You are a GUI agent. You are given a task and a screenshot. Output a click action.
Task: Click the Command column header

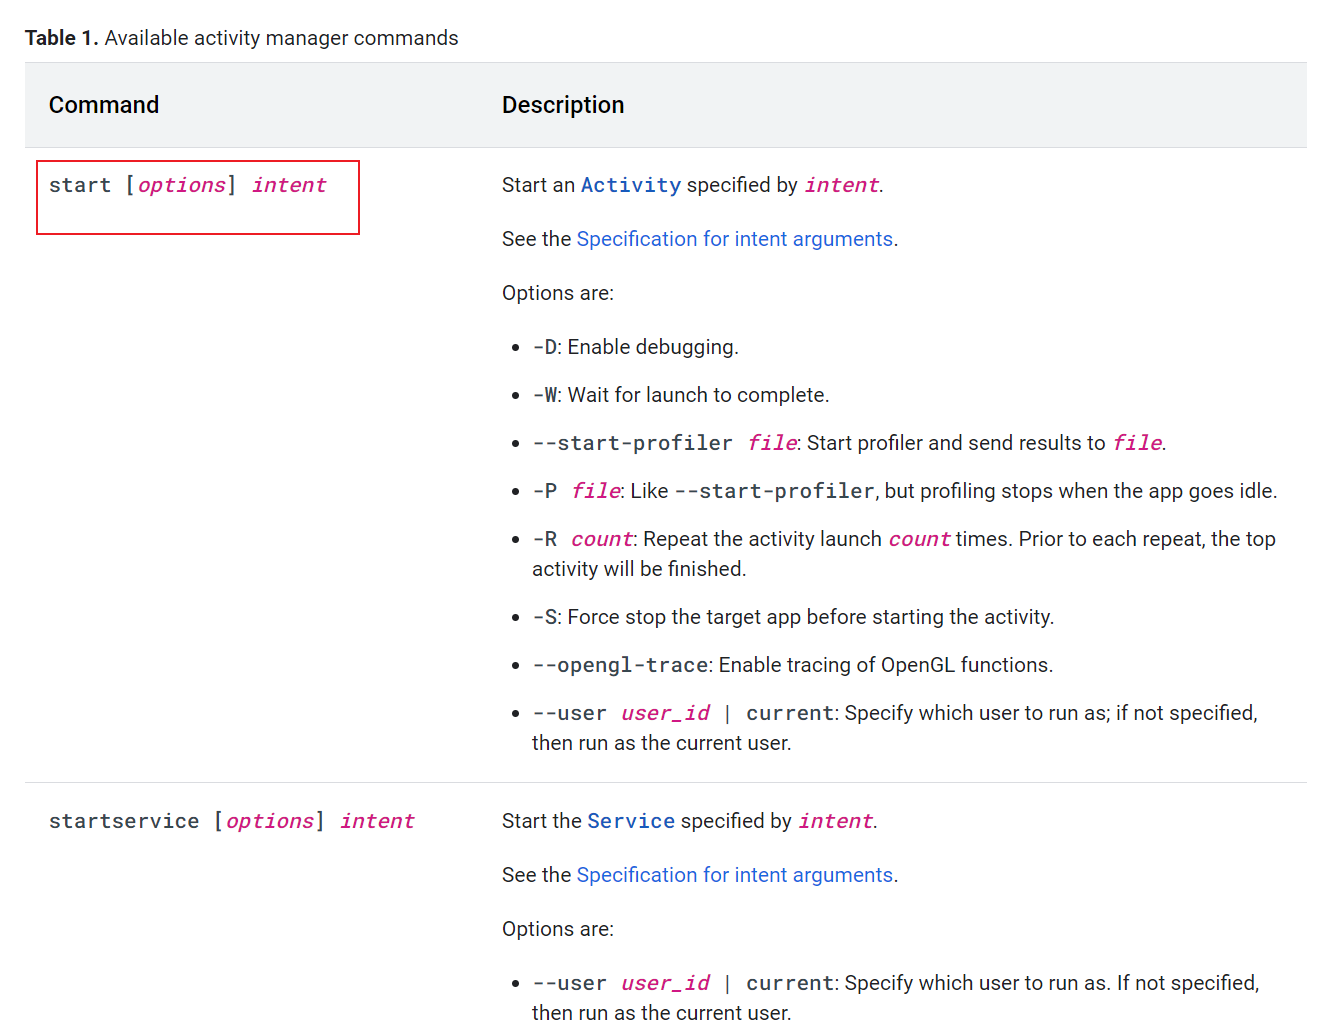point(104,105)
